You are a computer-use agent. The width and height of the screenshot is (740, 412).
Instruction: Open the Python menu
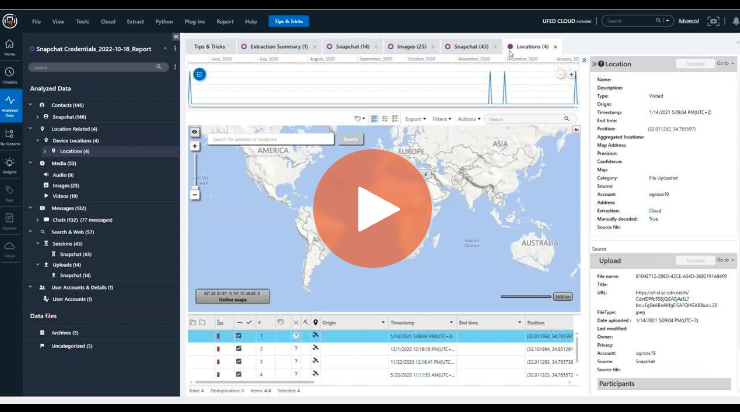coord(164,21)
